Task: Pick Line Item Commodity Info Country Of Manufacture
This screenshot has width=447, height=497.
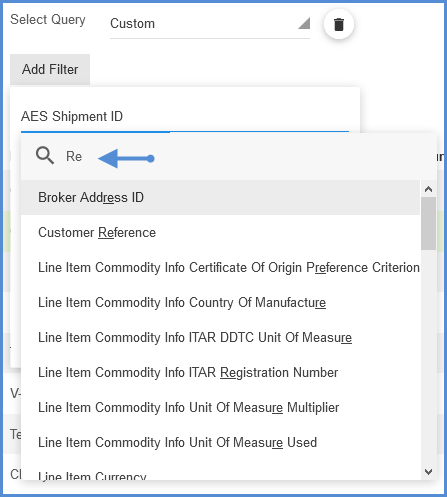Action: click(220, 302)
